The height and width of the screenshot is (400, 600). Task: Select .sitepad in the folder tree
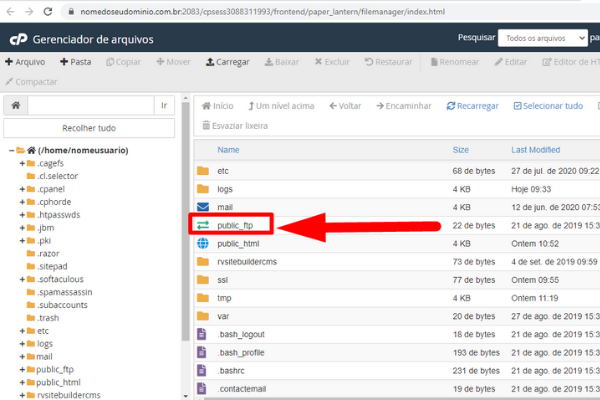pos(52,266)
